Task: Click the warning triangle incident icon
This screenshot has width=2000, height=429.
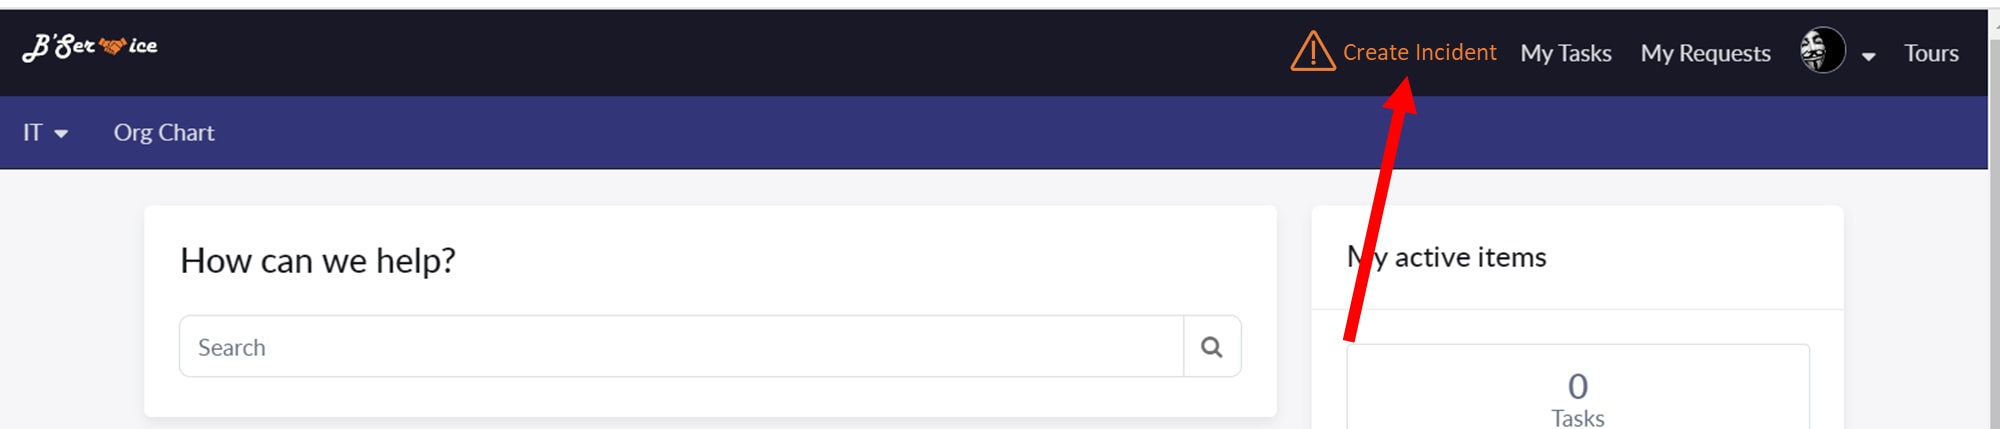Action: pos(1313,51)
